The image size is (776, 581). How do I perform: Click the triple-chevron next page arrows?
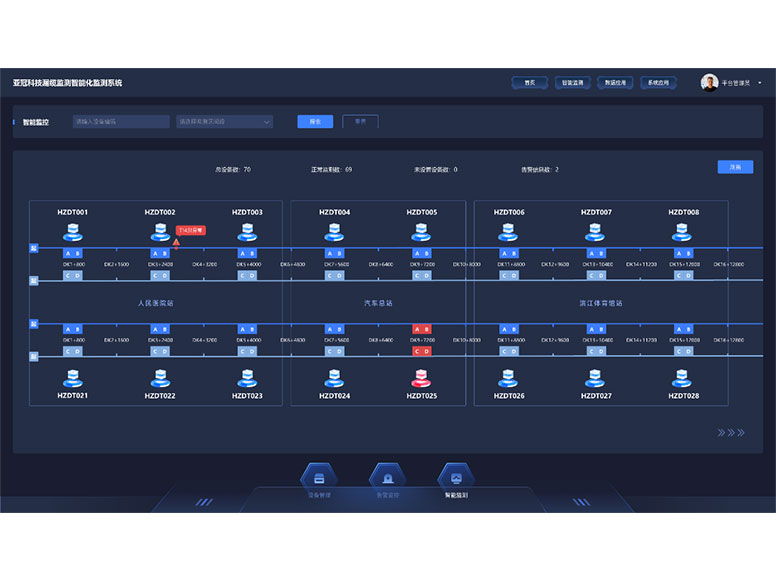point(732,433)
